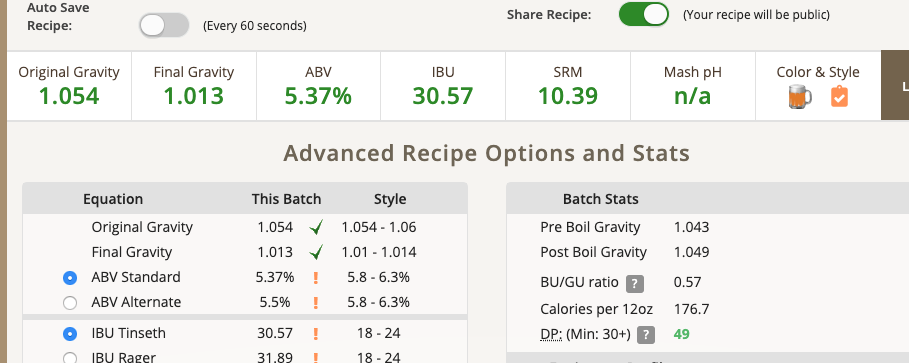Image resolution: width=909 pixels, height=363 pixels.
Task: Click the SRM 10.39 summary value
Action: (x=568, y=96)
